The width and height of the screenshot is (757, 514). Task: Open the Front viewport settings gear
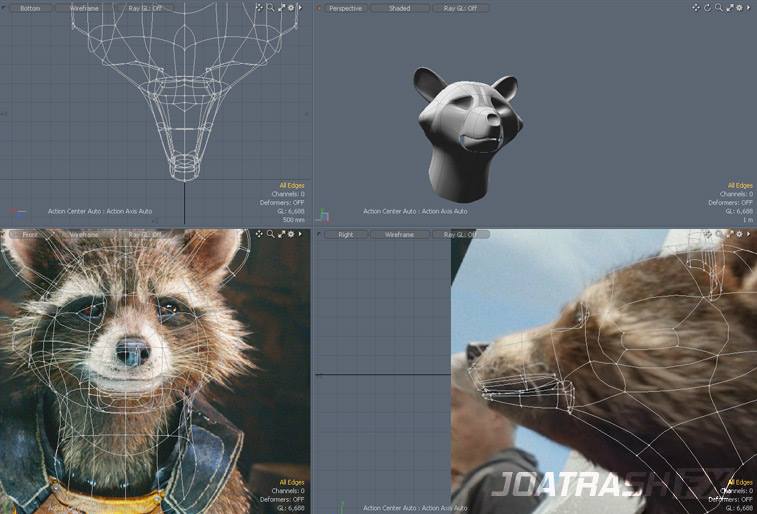tap(291, 234)
